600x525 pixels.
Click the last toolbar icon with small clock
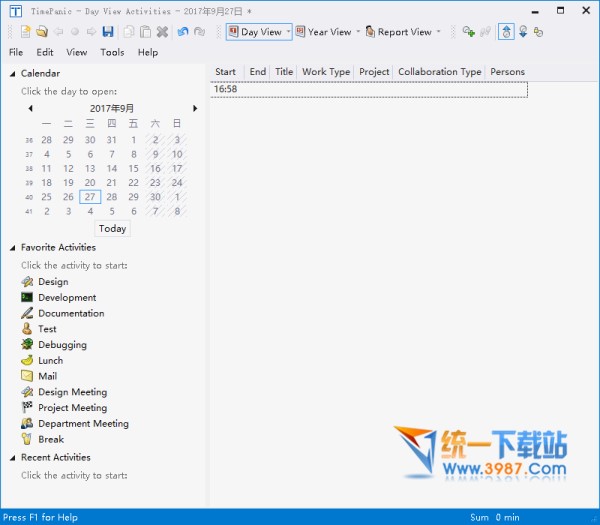pyautogui.click(x=539, y=32)
